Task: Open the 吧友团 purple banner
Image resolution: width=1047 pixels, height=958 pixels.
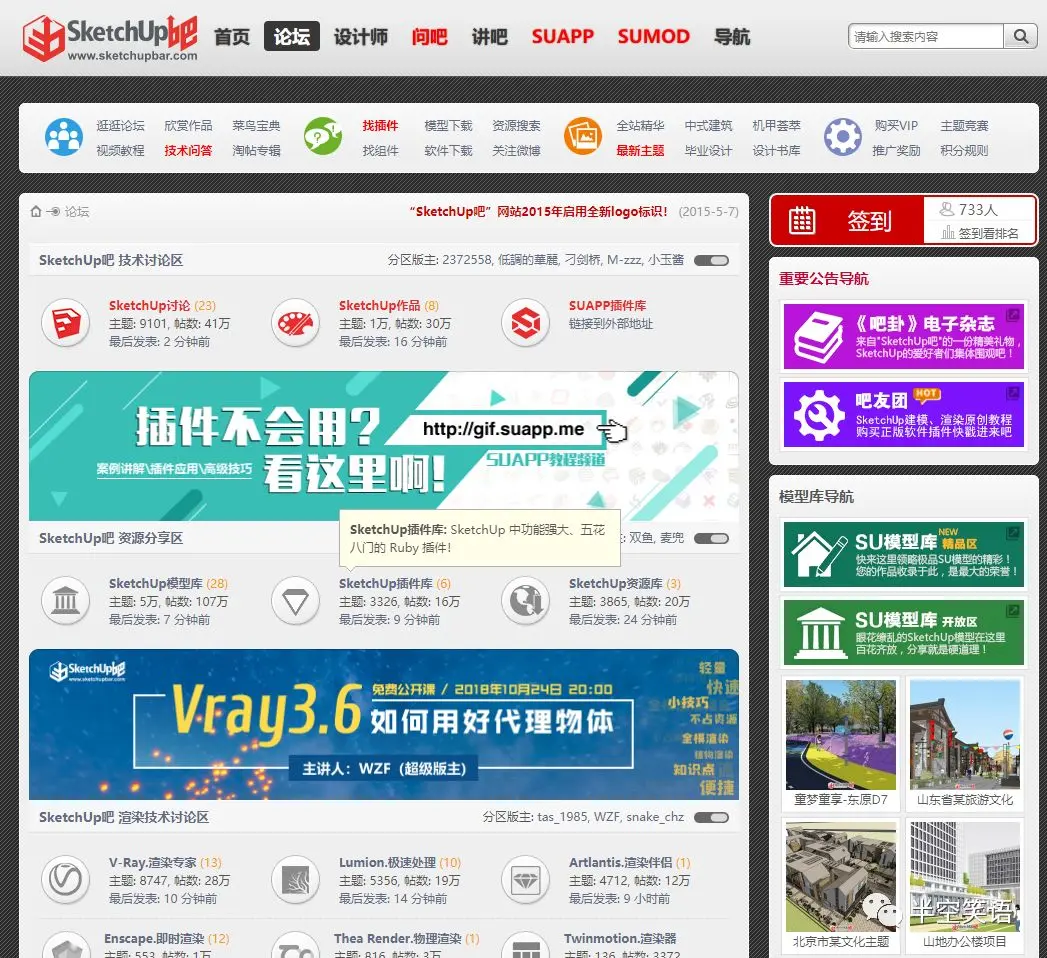Action: point(903,415)
